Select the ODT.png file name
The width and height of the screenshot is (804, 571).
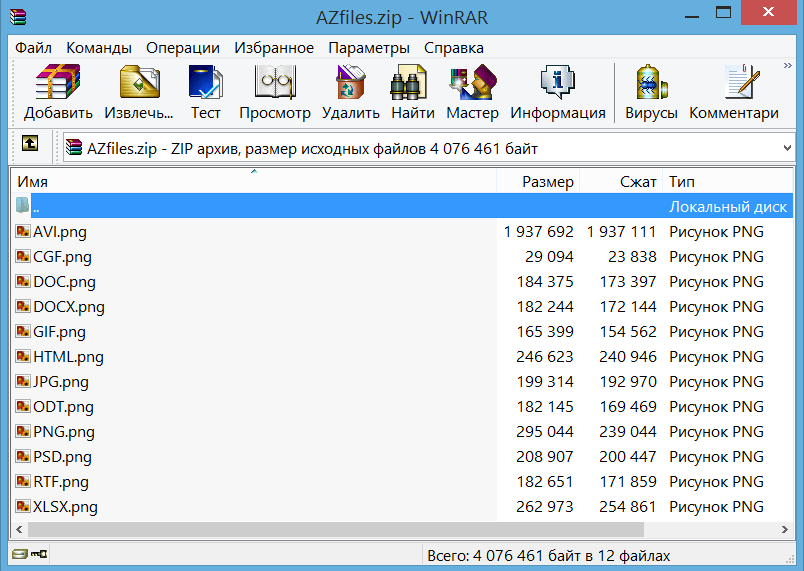(63, 407)
